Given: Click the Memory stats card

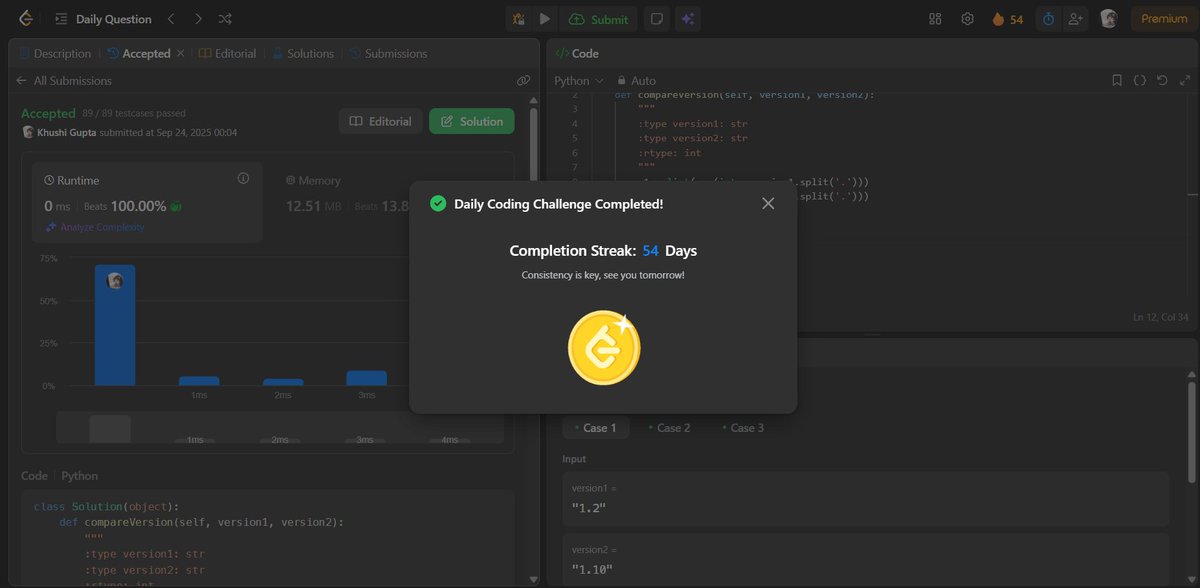Looking at the screenshot, I should point(342,202).
